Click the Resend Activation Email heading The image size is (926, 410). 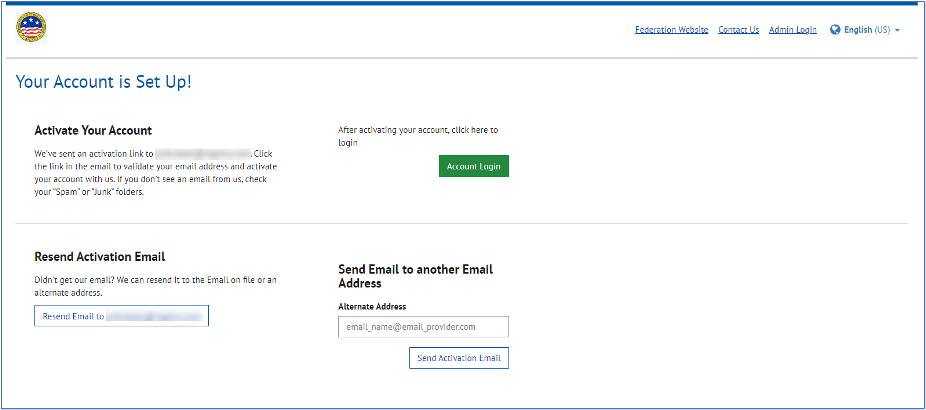[99, 257]
